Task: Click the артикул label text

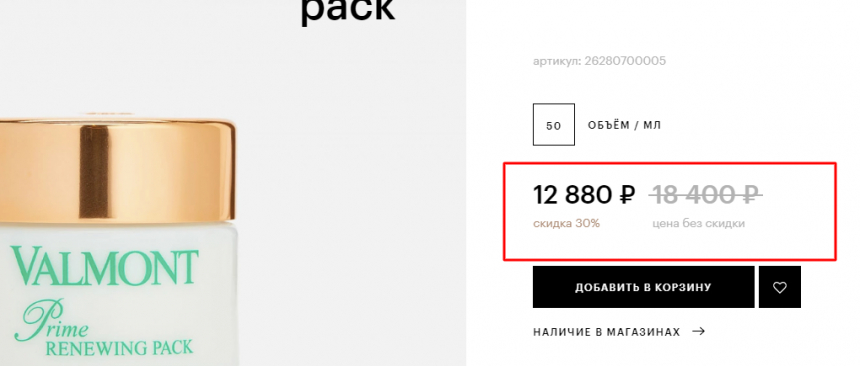Action: 556,61
